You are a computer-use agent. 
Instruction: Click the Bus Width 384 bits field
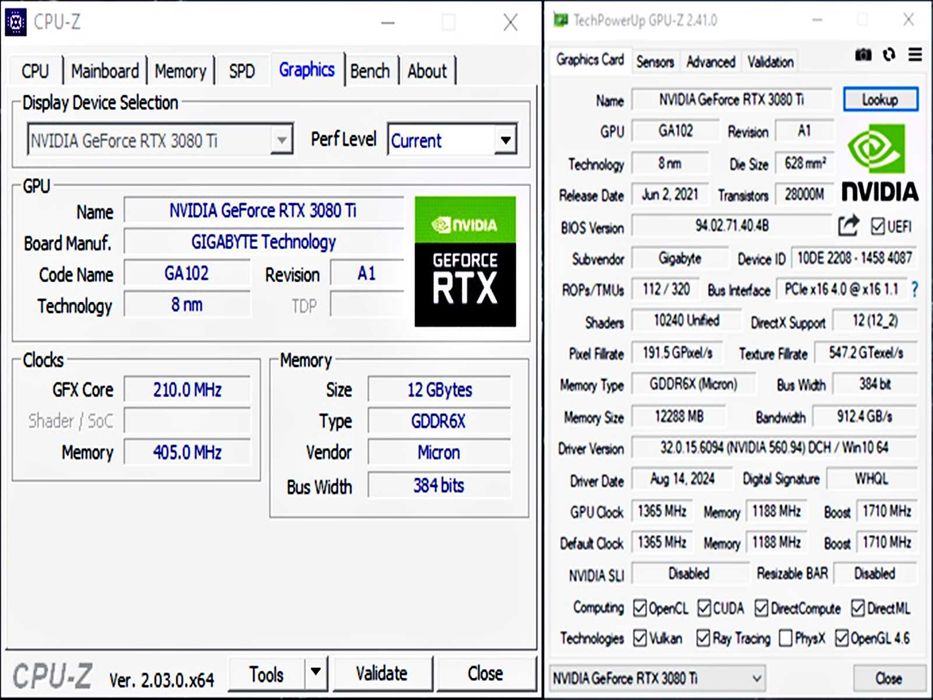[439, 485]
